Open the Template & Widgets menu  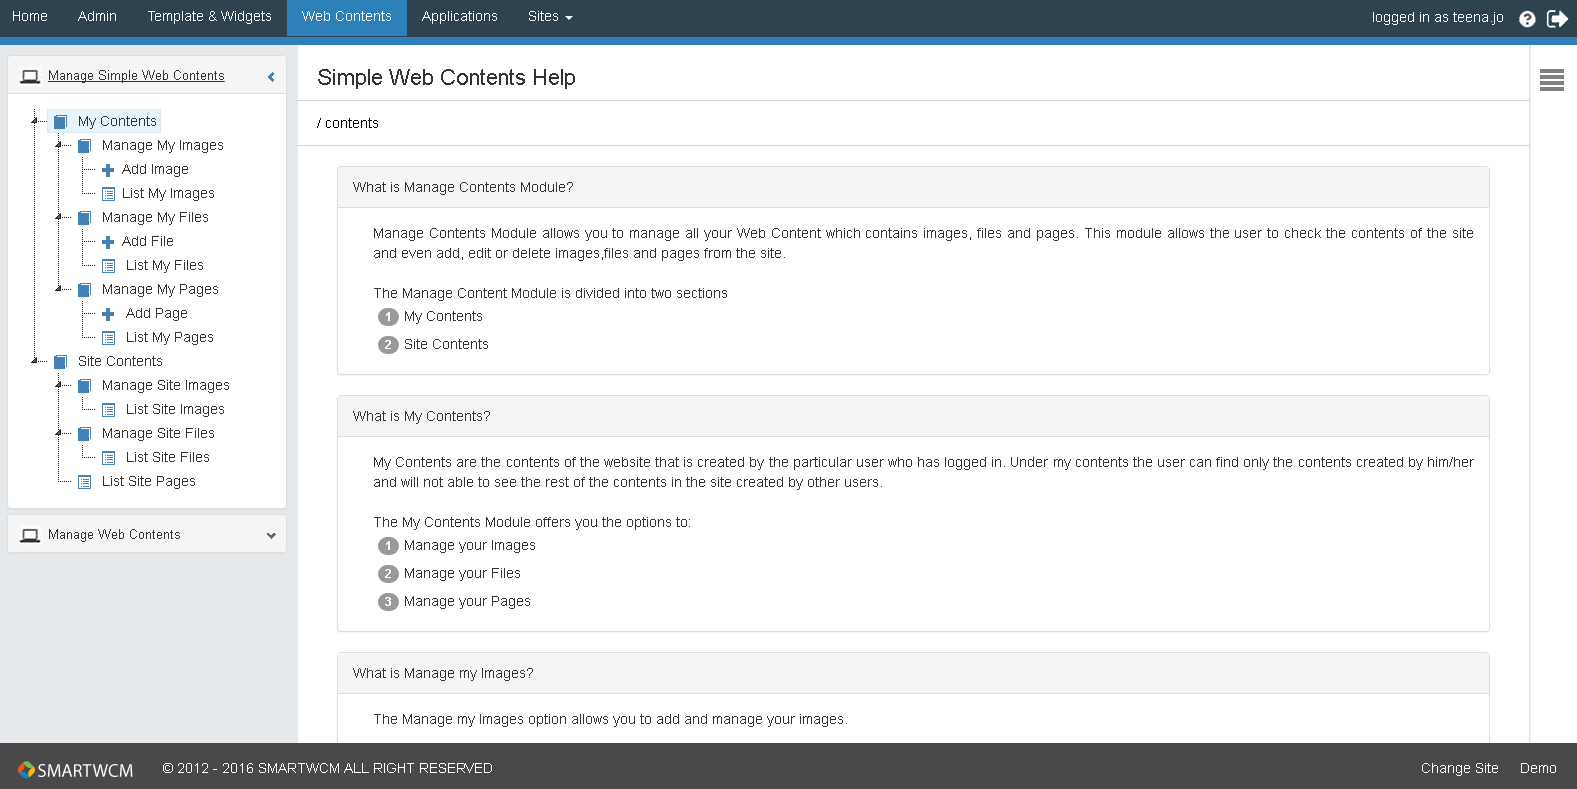pyautogui.click(x=209, y=17)
